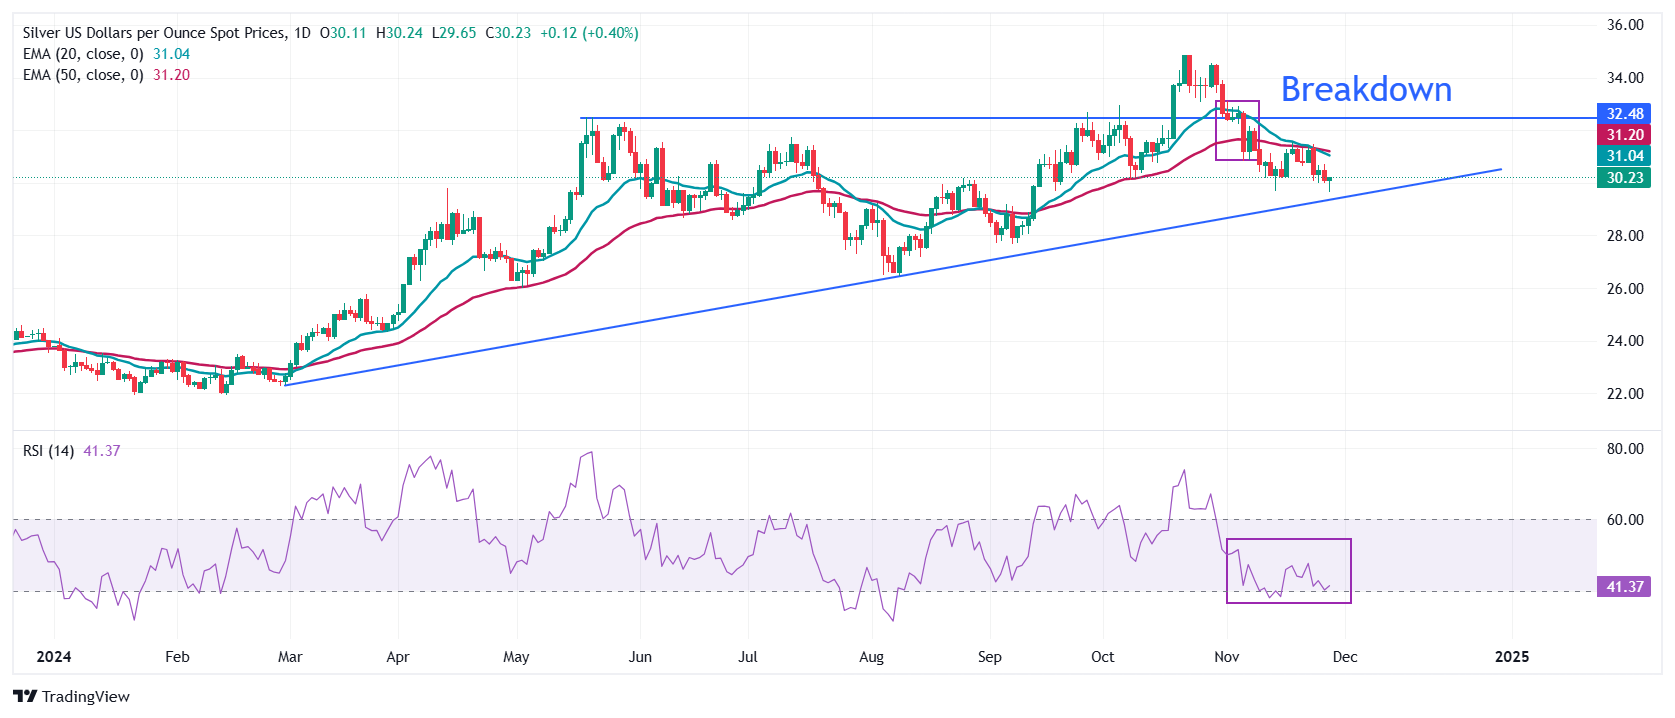Click the green 30.23 current price tag
Image resolution: width=1675 pixels, height=718 pixels.
(1624, 178)
